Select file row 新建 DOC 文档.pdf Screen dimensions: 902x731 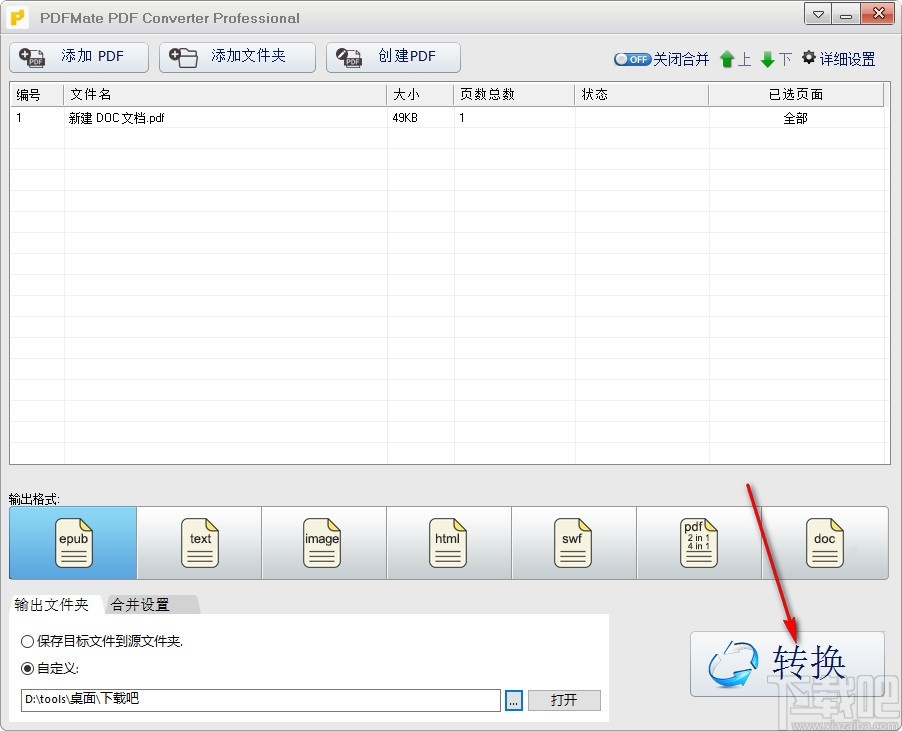448,118
